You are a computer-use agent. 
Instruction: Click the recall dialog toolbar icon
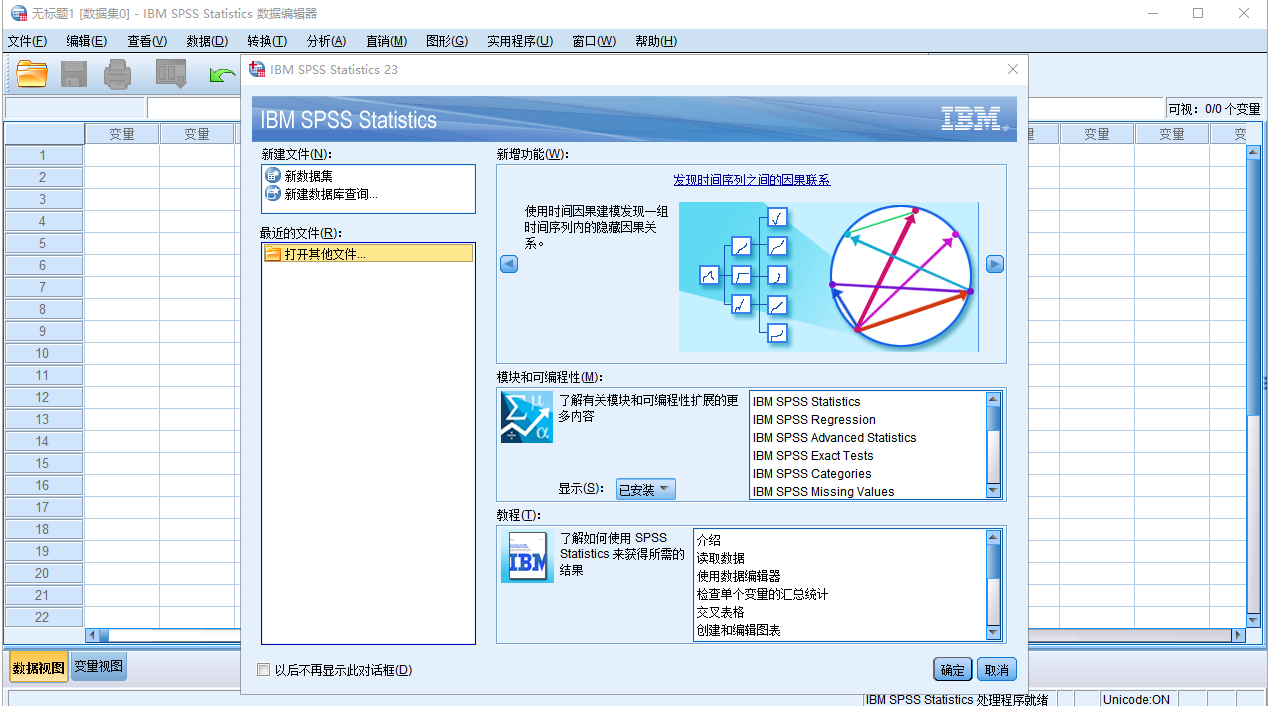point(171,74)
